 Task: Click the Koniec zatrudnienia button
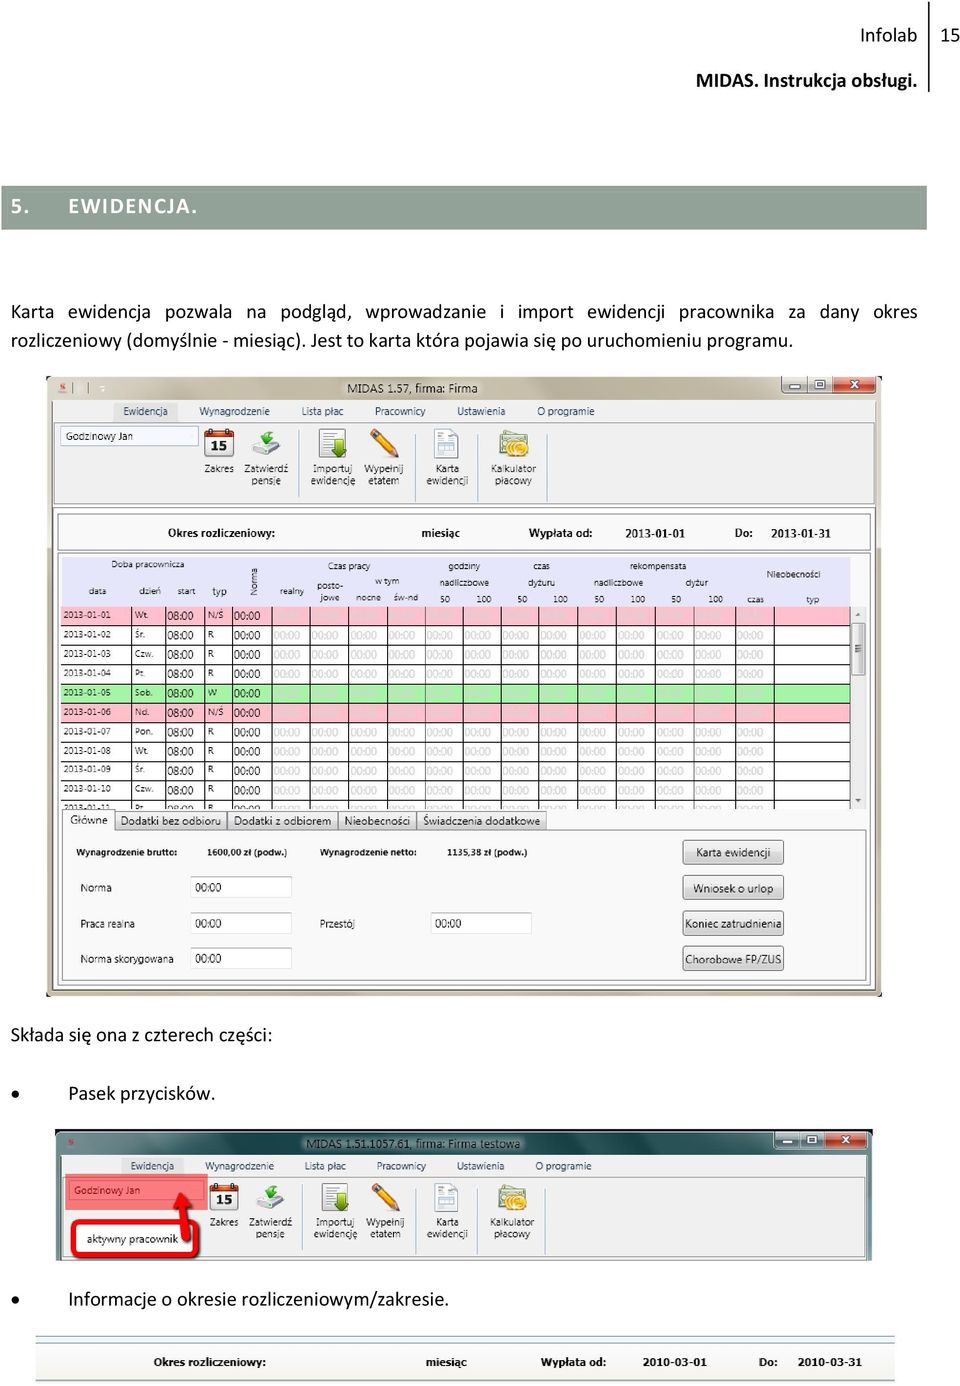(733, 924)
